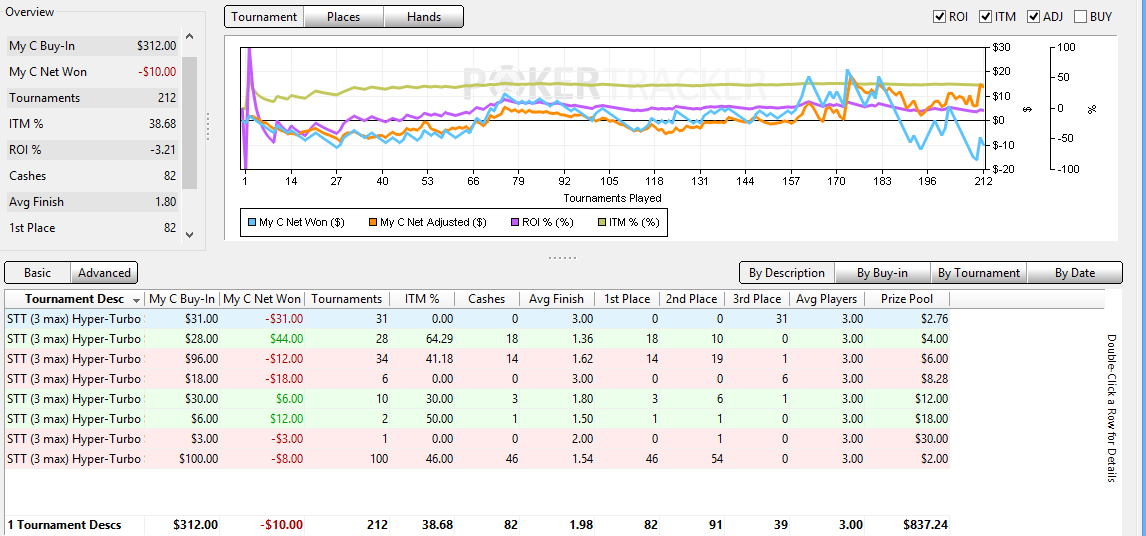Toggle the ITM checkbox

(986, 17)
